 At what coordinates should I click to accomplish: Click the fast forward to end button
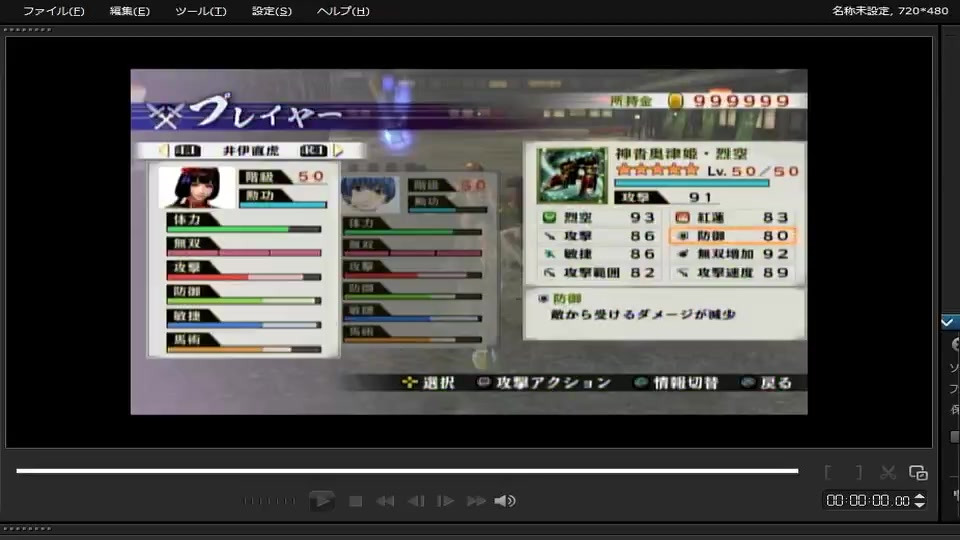pyautogui.click(x=476, y=501)
